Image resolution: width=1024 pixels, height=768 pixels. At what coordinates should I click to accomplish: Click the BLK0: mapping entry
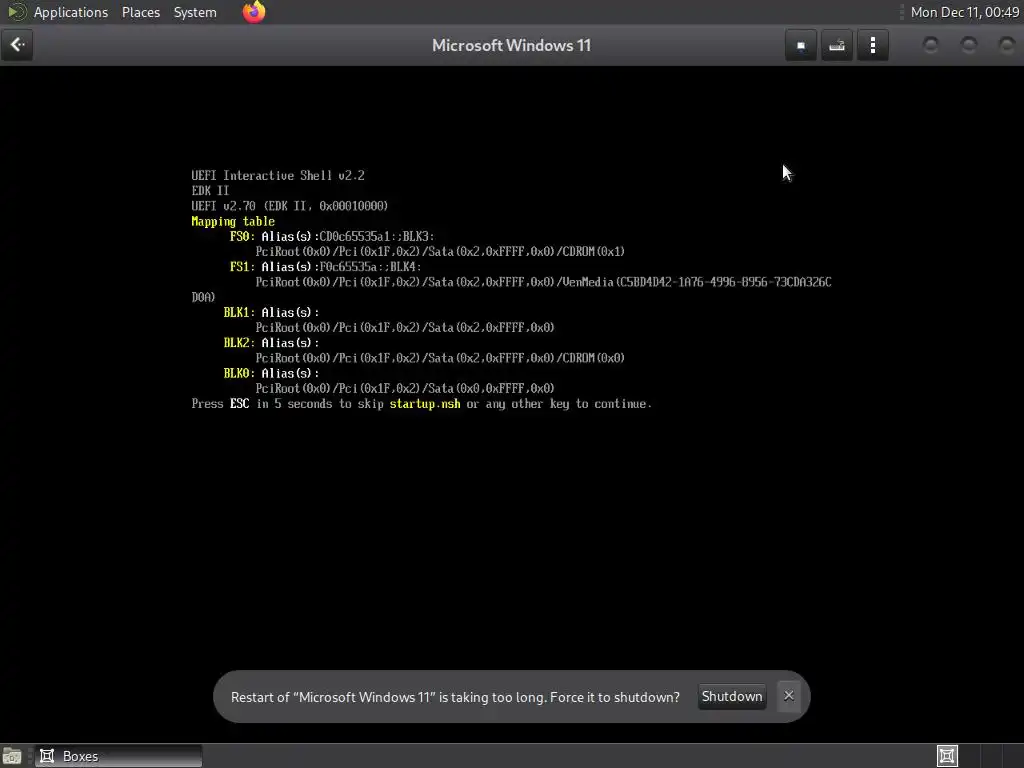tap(238, 373)
